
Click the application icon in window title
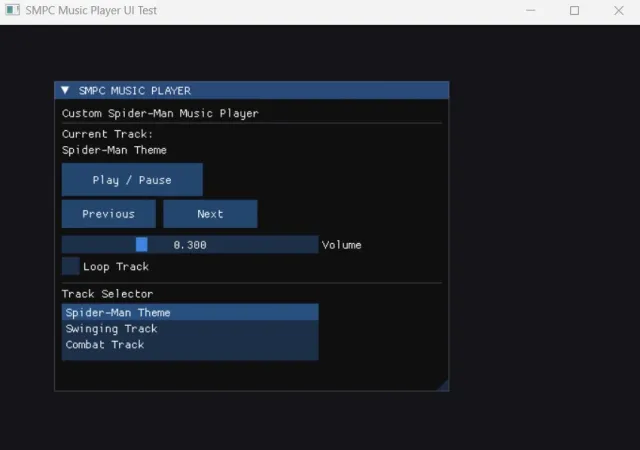coord(12,10)
